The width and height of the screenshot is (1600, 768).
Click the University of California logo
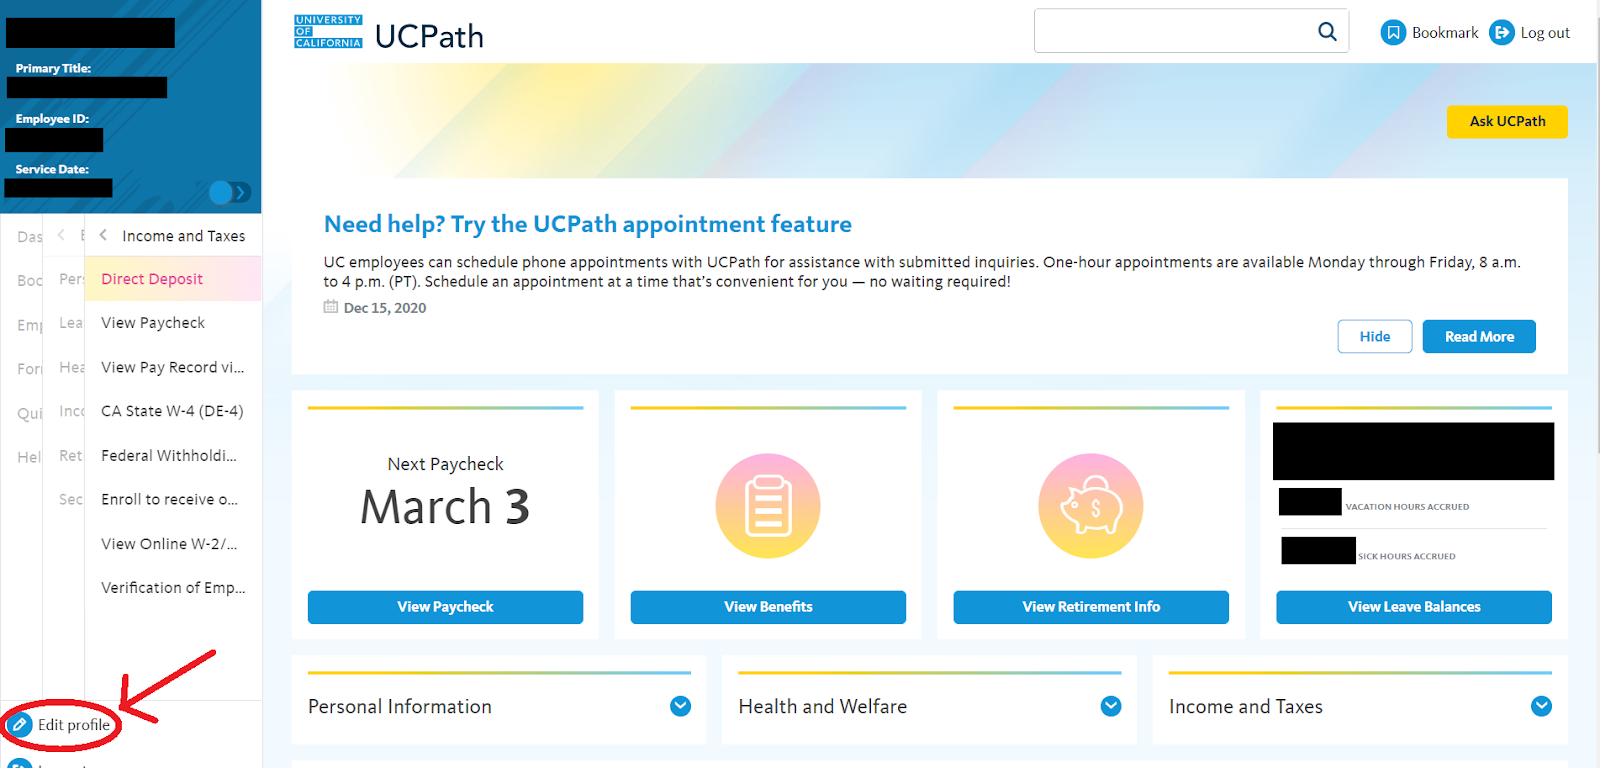pos(328,32)
